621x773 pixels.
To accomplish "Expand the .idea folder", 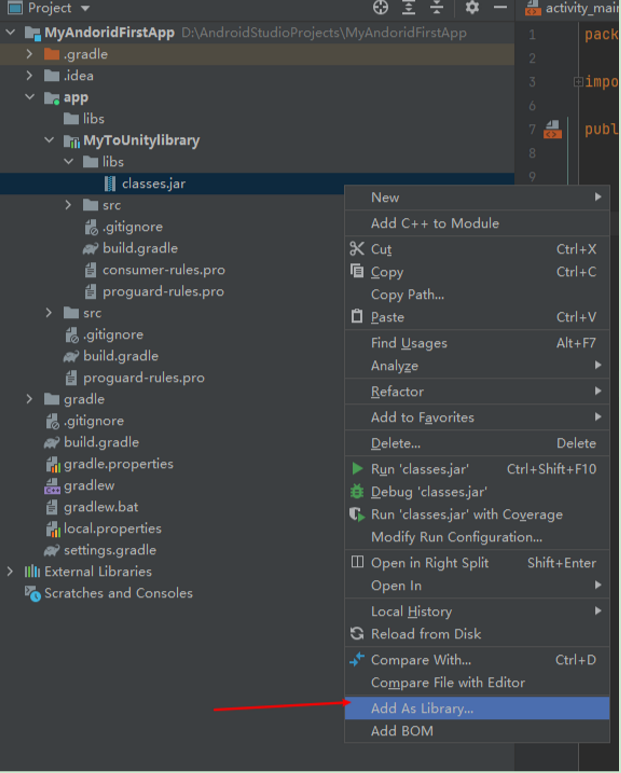I will 30,75.
